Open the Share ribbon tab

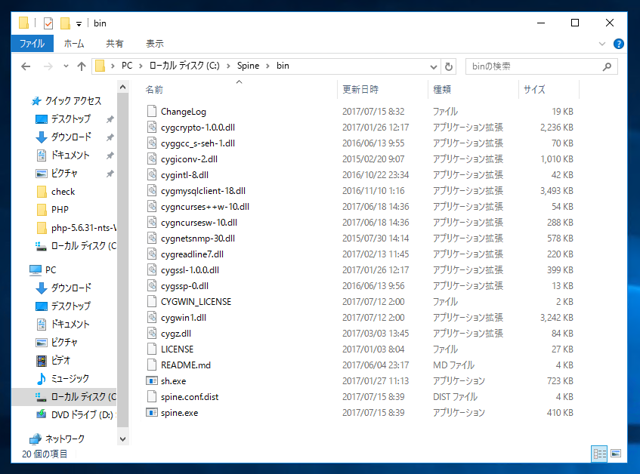115,44
